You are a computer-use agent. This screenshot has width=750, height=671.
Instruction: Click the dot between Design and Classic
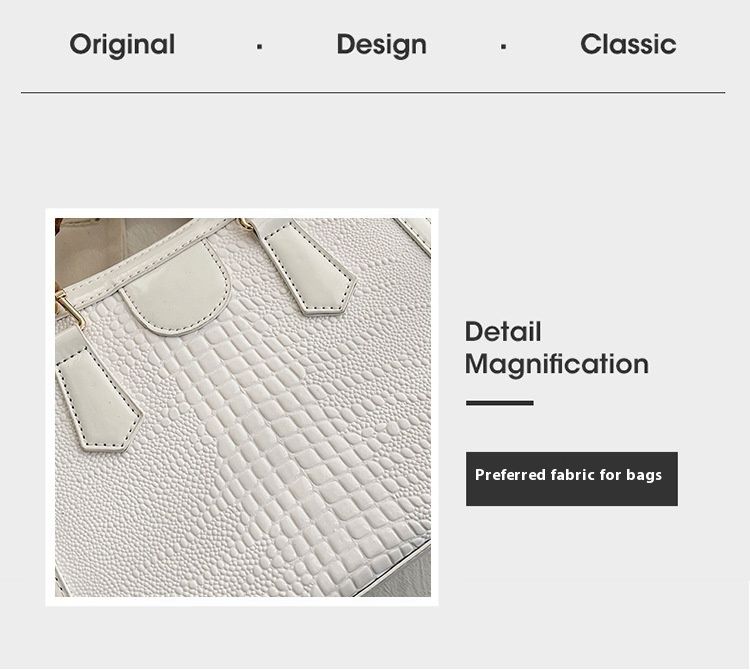pos(503,46)
